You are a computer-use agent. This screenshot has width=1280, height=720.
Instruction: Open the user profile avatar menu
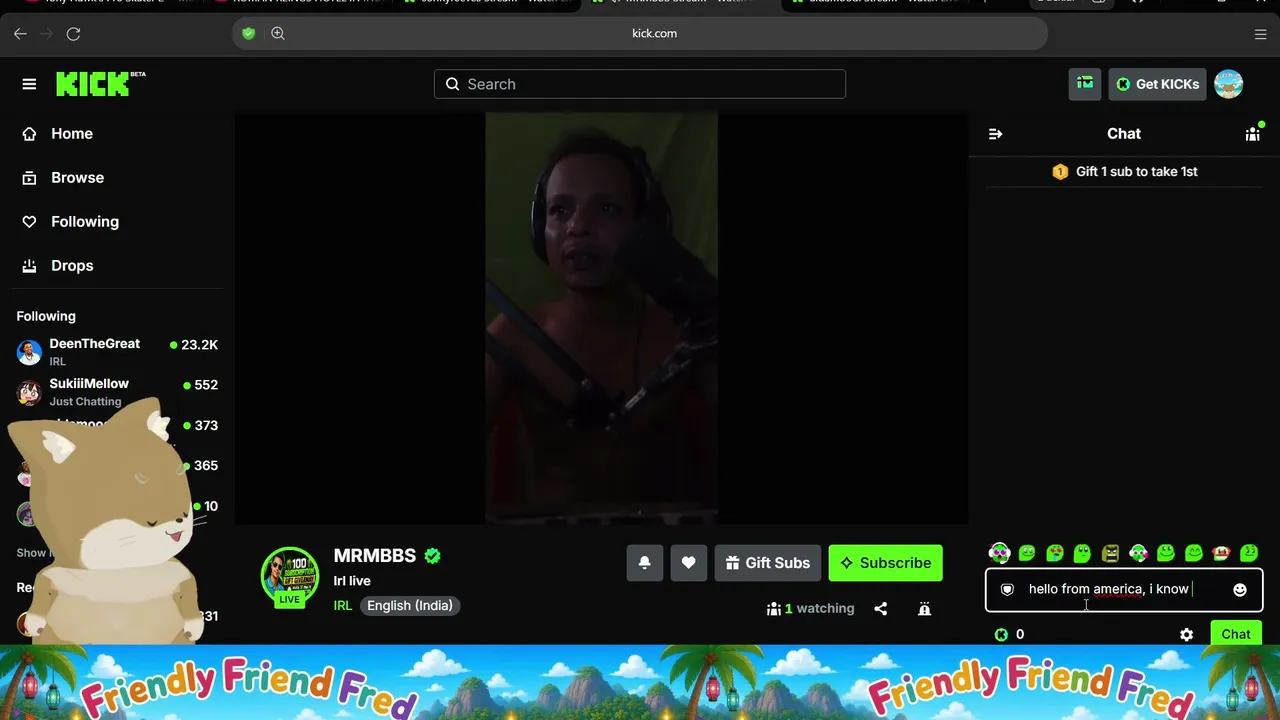(x=1228, y=84)
